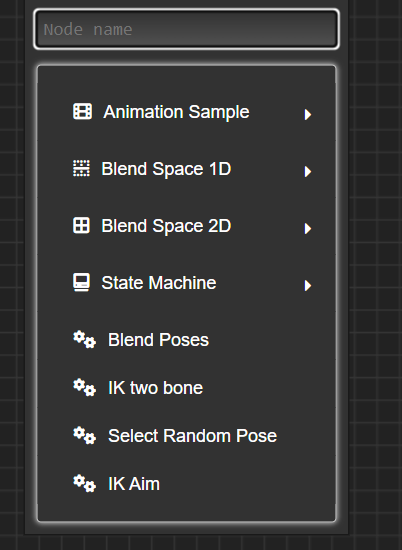Viewport: 402px width, 550px height.
Task: Click the Blend Space 2D grid icon
Action: point(81,225)
